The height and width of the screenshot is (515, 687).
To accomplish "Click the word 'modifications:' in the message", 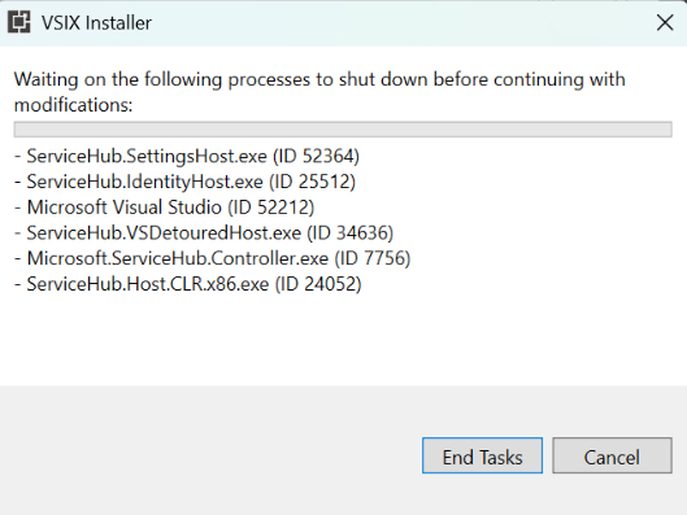I will click(73, 105).
